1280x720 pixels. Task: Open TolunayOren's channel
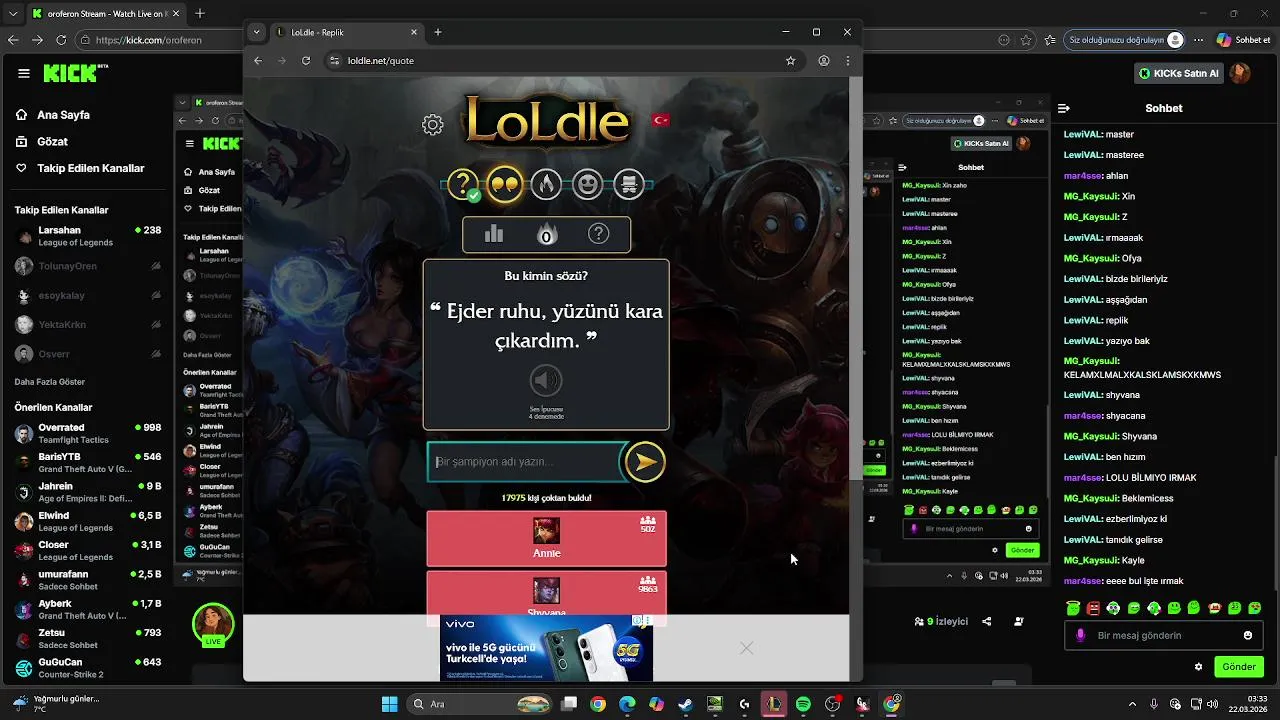[x=88, y=266]
